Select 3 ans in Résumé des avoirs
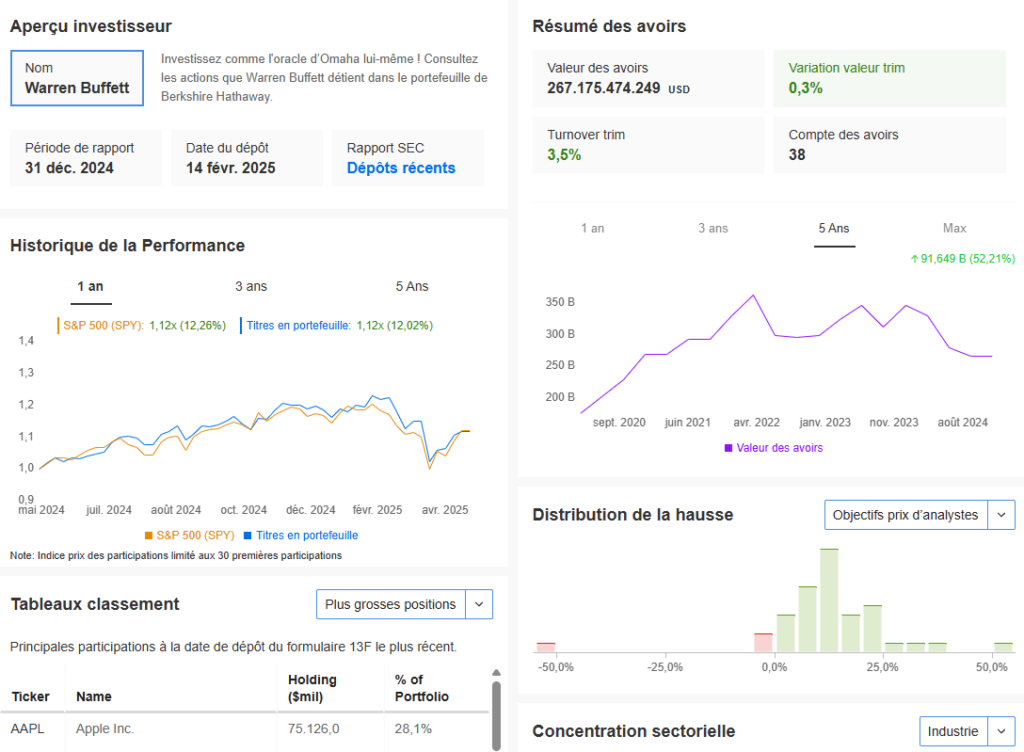The width and height of the screenshot is (1024, 752). click(713, 229)
